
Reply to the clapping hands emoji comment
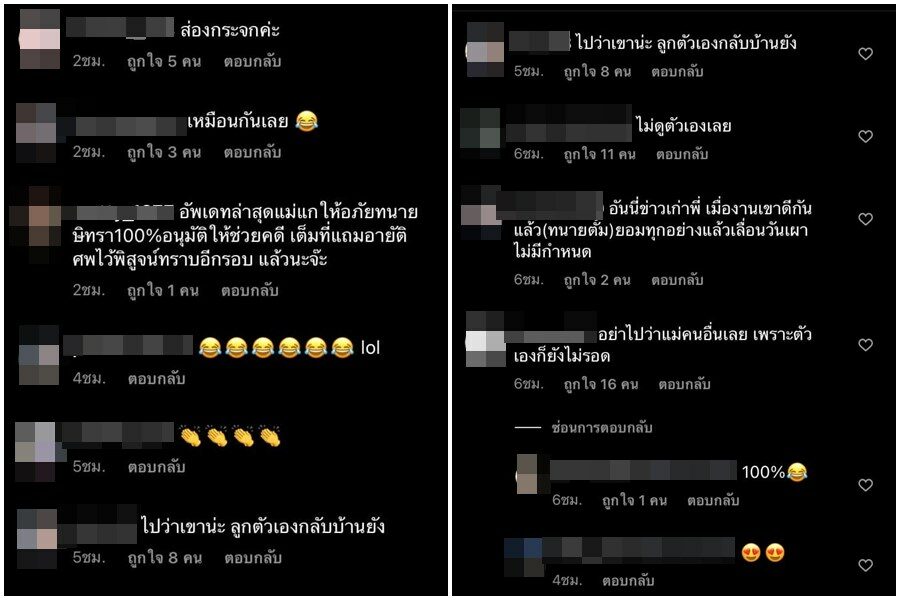coord(157,467)
